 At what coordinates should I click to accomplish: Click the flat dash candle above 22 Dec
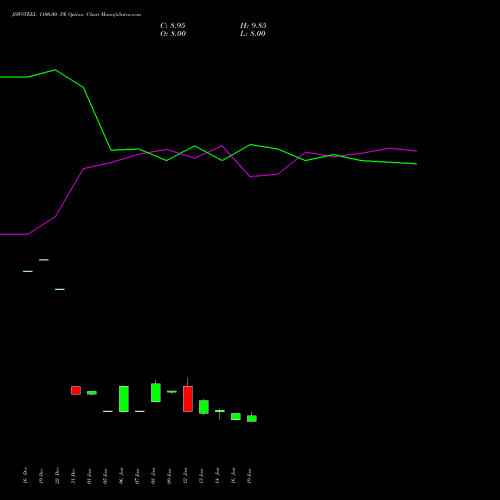pos(60,289)
